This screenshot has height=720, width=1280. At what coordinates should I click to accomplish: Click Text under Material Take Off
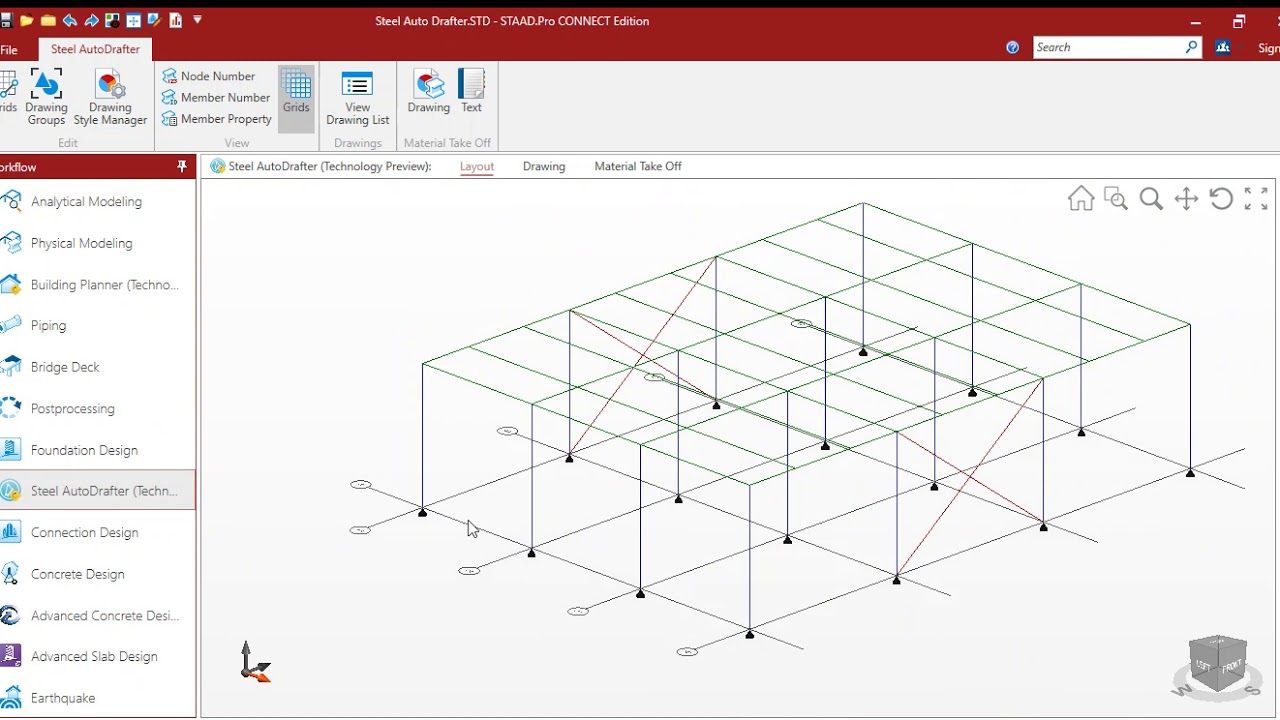[471, 92]
